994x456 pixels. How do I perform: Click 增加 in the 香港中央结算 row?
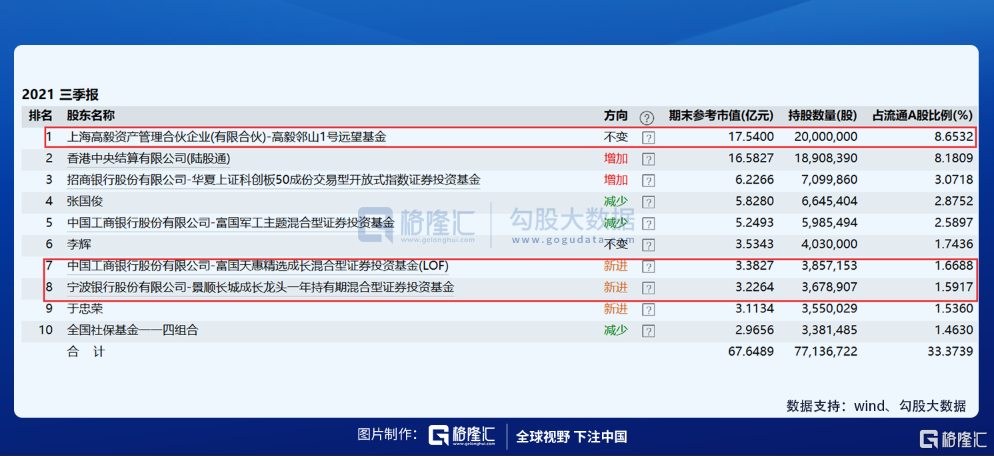[x=616, y=159]
